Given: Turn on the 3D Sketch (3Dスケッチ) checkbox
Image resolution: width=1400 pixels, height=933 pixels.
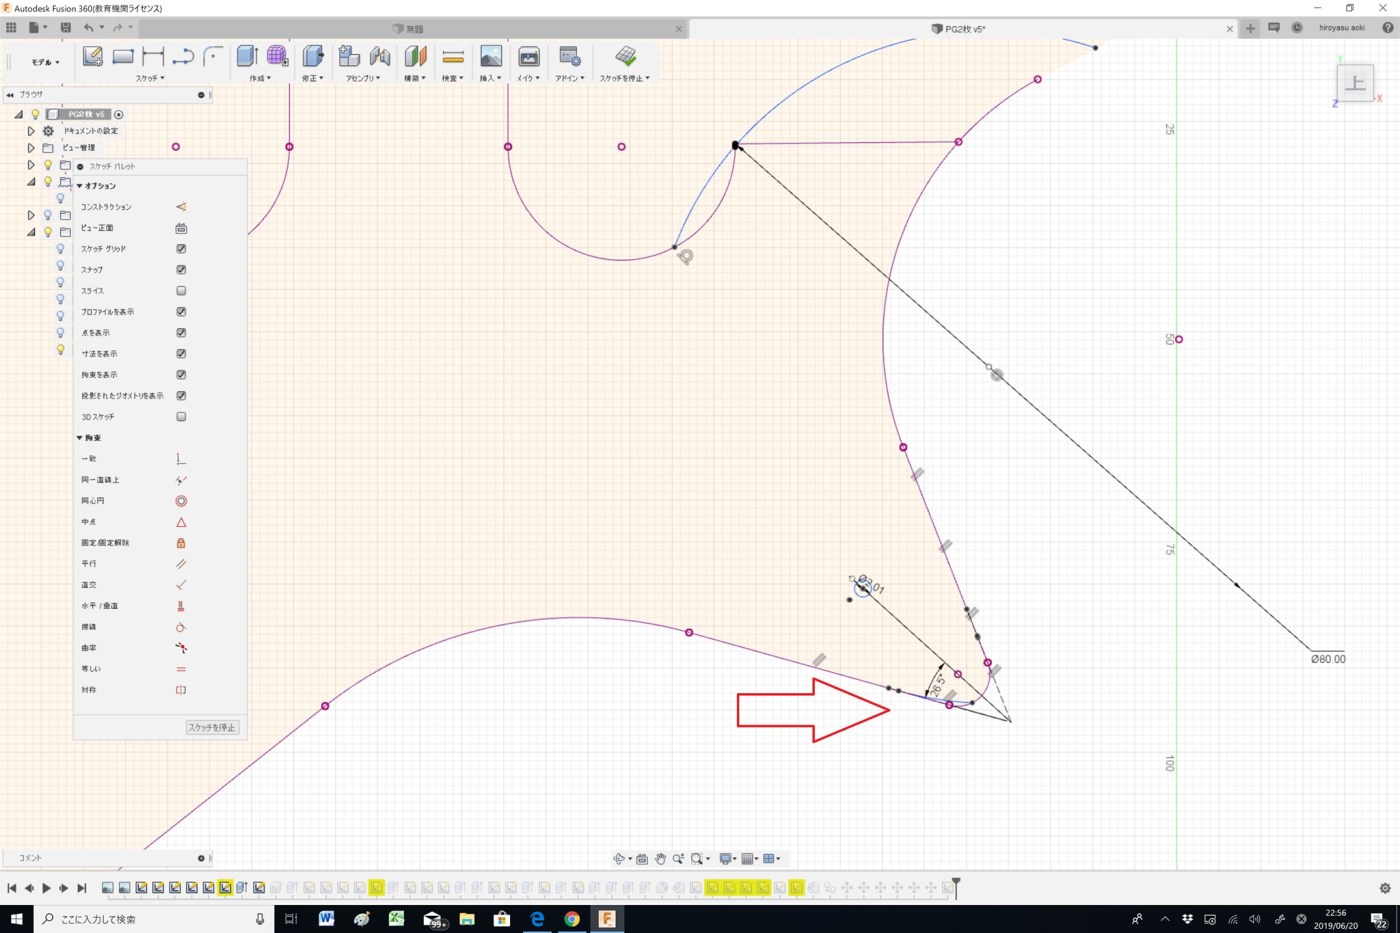Looking at the screenshot, I should [x=181, y=417].
